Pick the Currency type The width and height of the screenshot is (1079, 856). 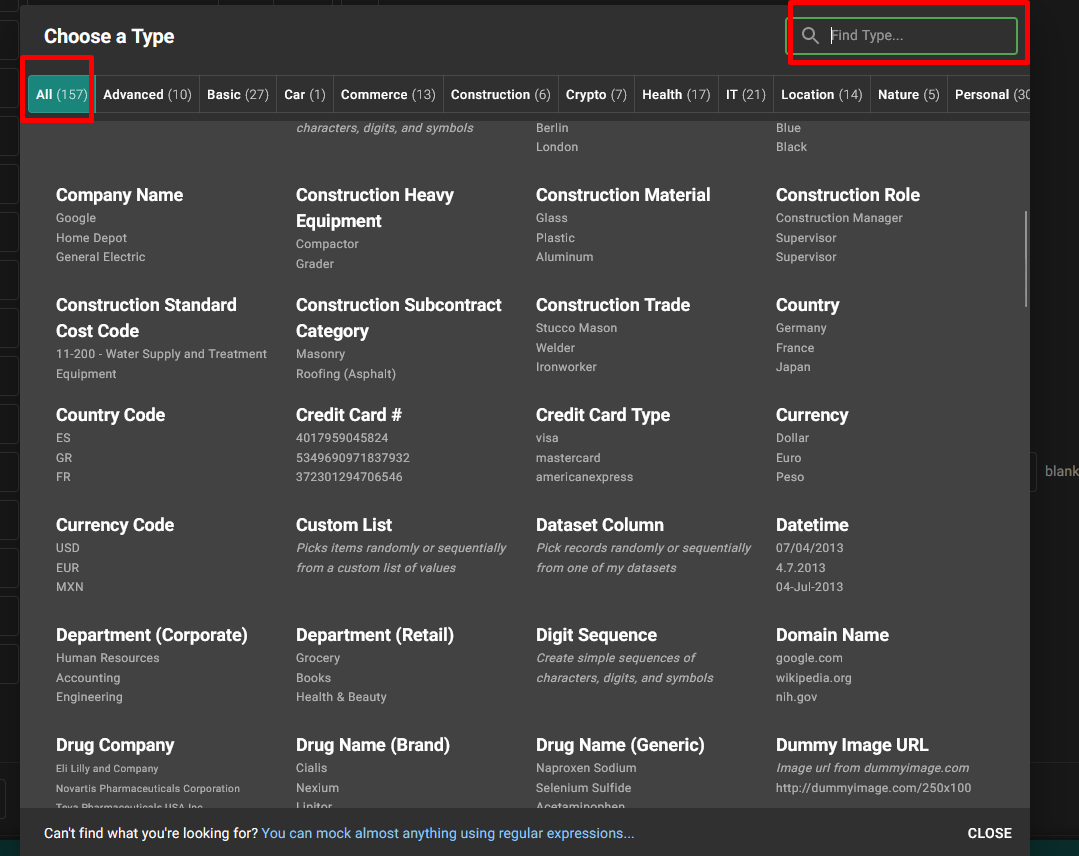[812, 416]
